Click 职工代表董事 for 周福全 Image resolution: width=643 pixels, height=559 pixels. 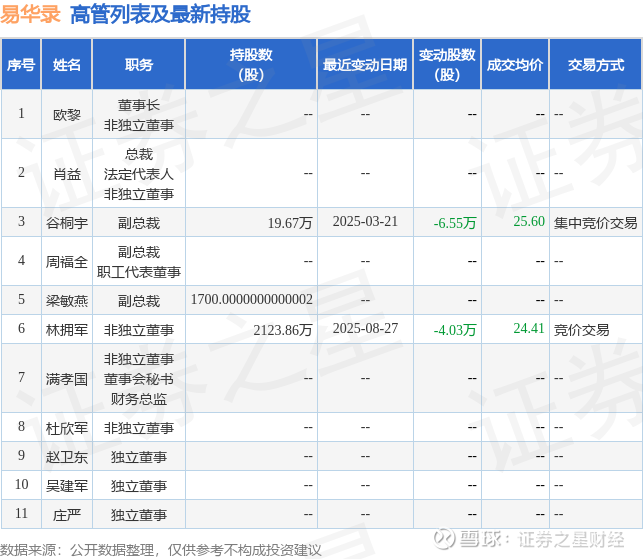(139, 272)
